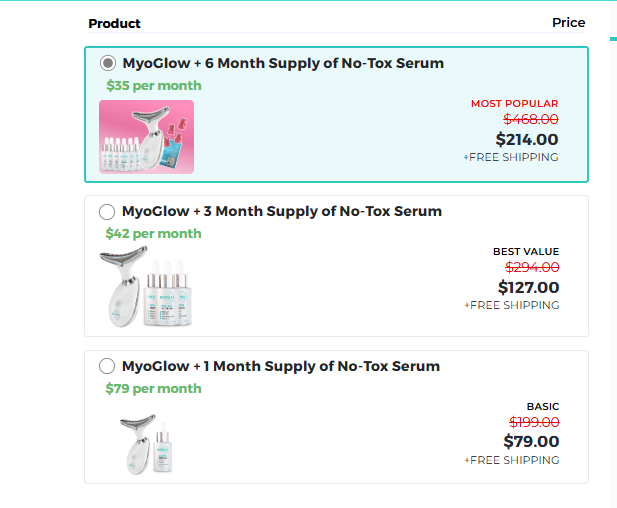This screenshot has height=508, width=617.
Task: Choose the 3 Month Supply radio option
Action: click(x=108, y=212)
